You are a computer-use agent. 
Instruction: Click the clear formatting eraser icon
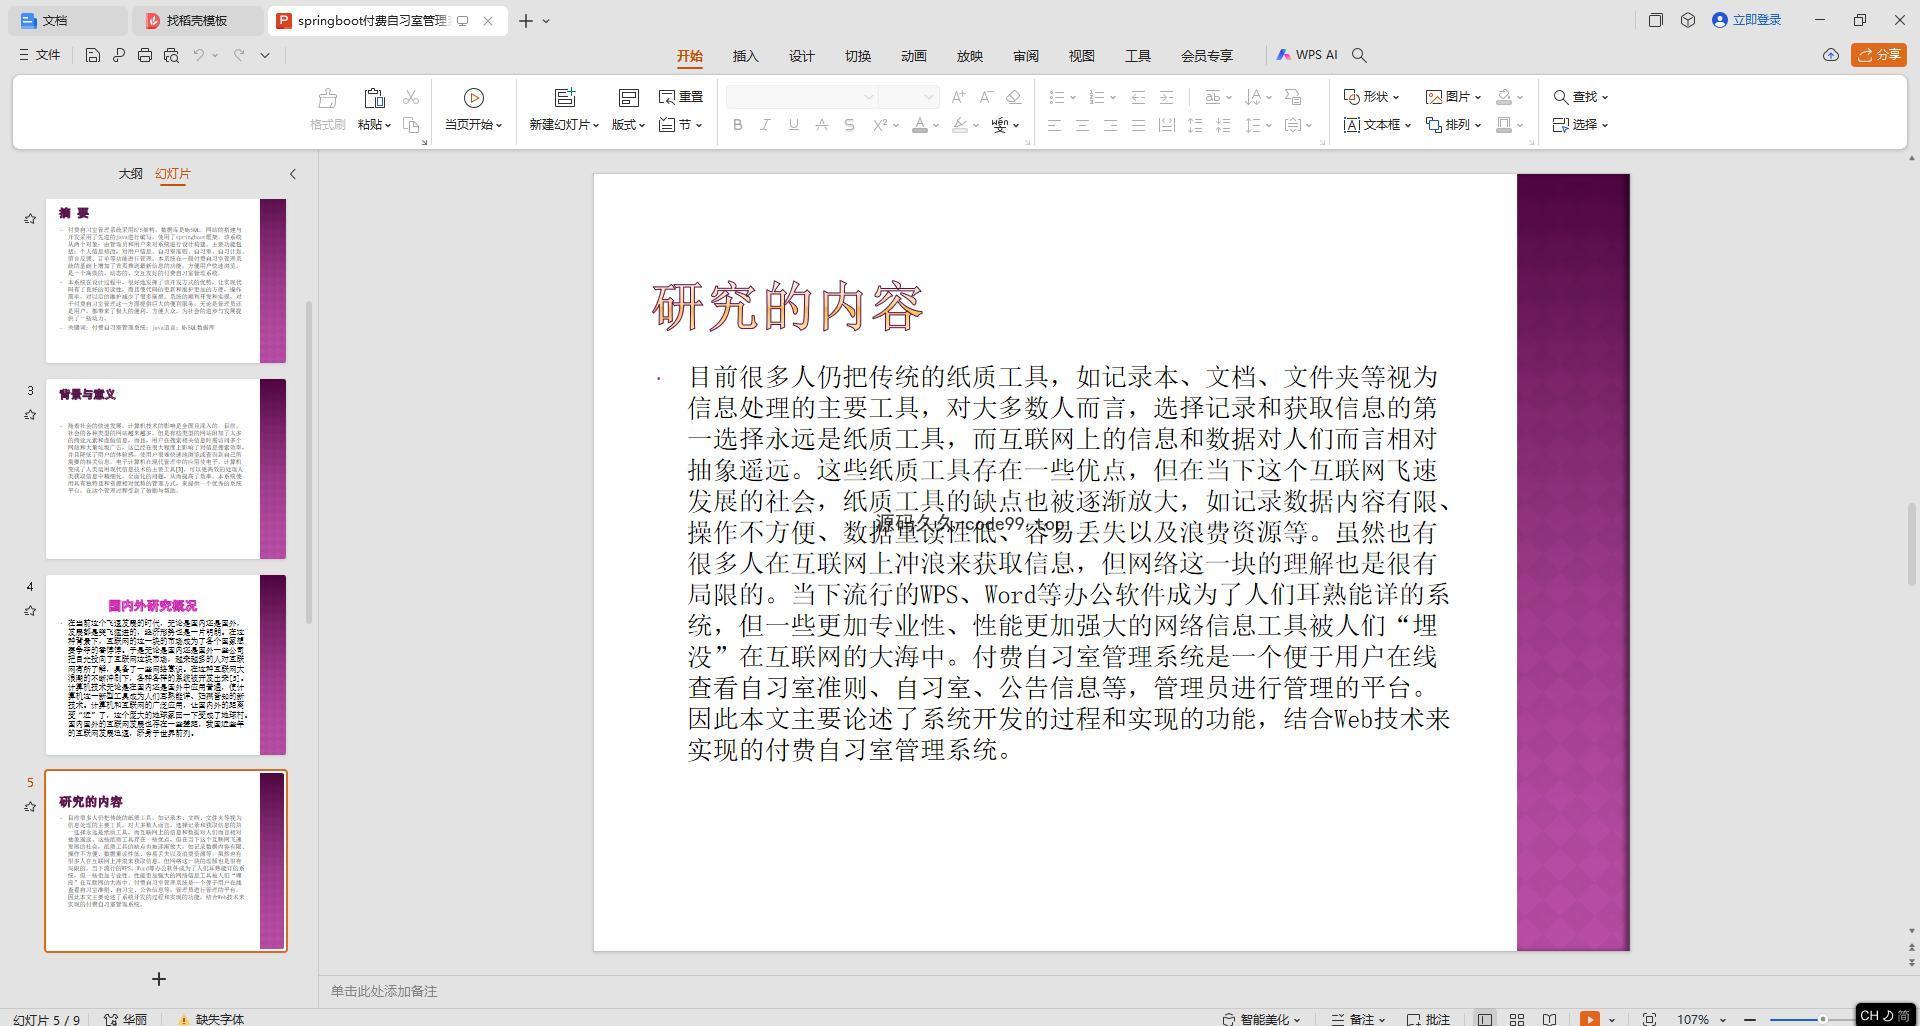1013,97
